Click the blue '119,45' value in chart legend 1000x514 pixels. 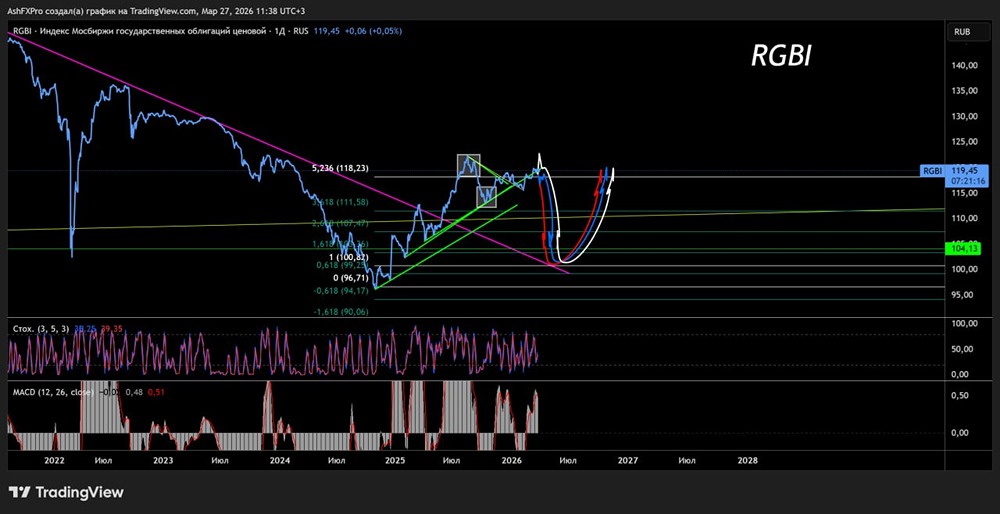pos(327,31)
